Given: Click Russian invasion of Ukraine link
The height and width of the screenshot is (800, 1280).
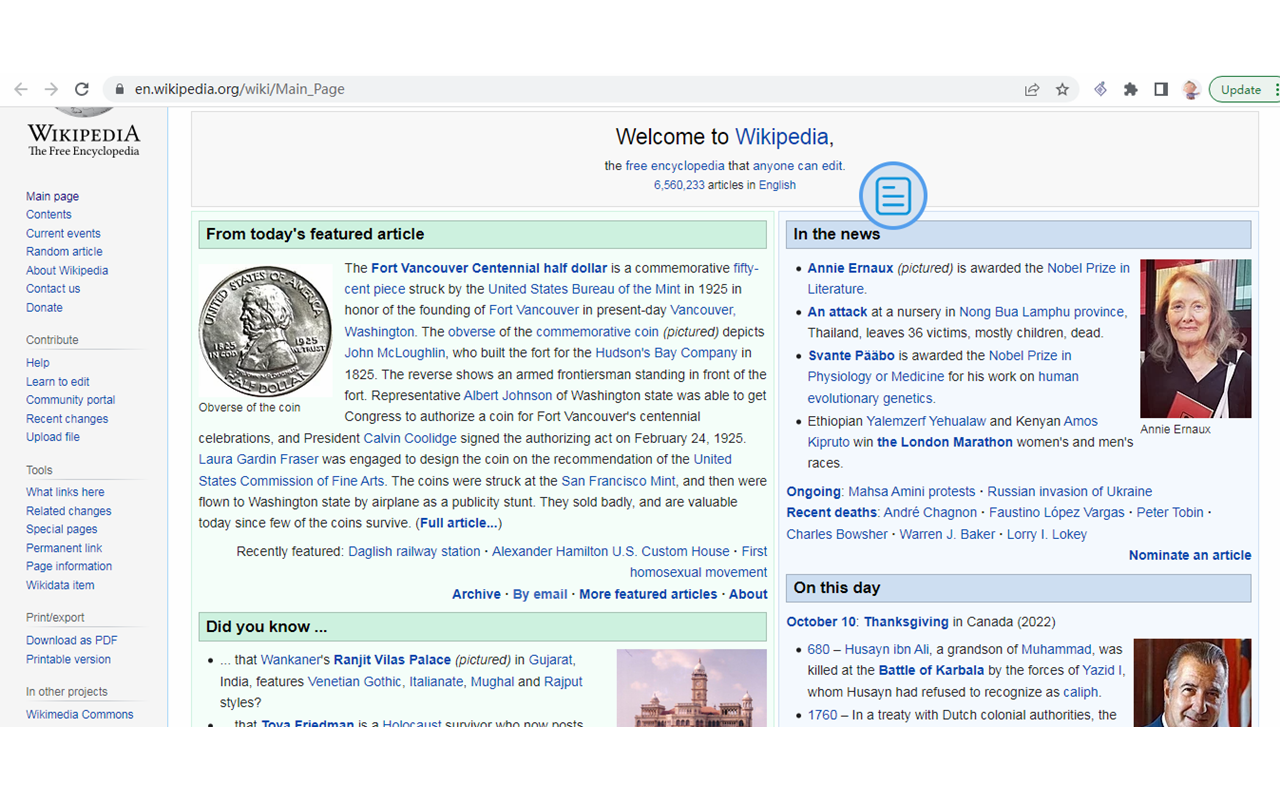Looking at the screenshot, I should 1070,491.
